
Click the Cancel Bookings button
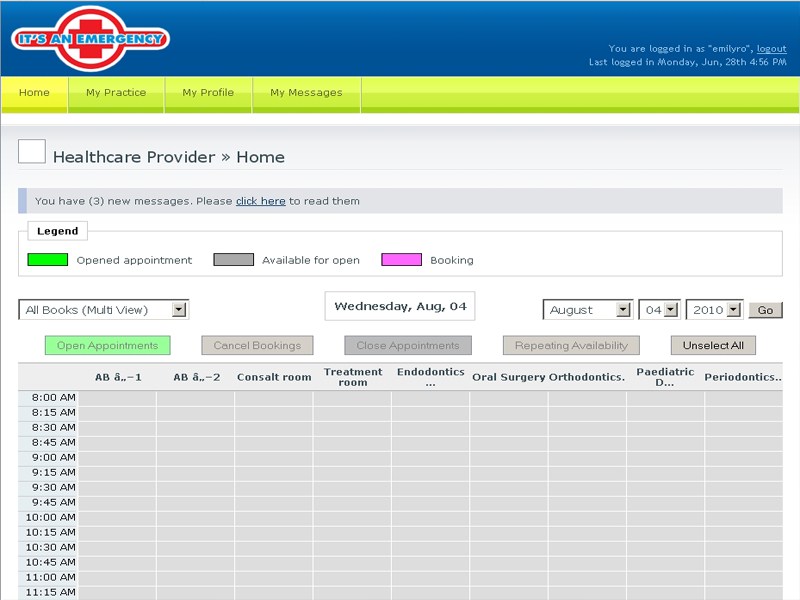[257, 345]
